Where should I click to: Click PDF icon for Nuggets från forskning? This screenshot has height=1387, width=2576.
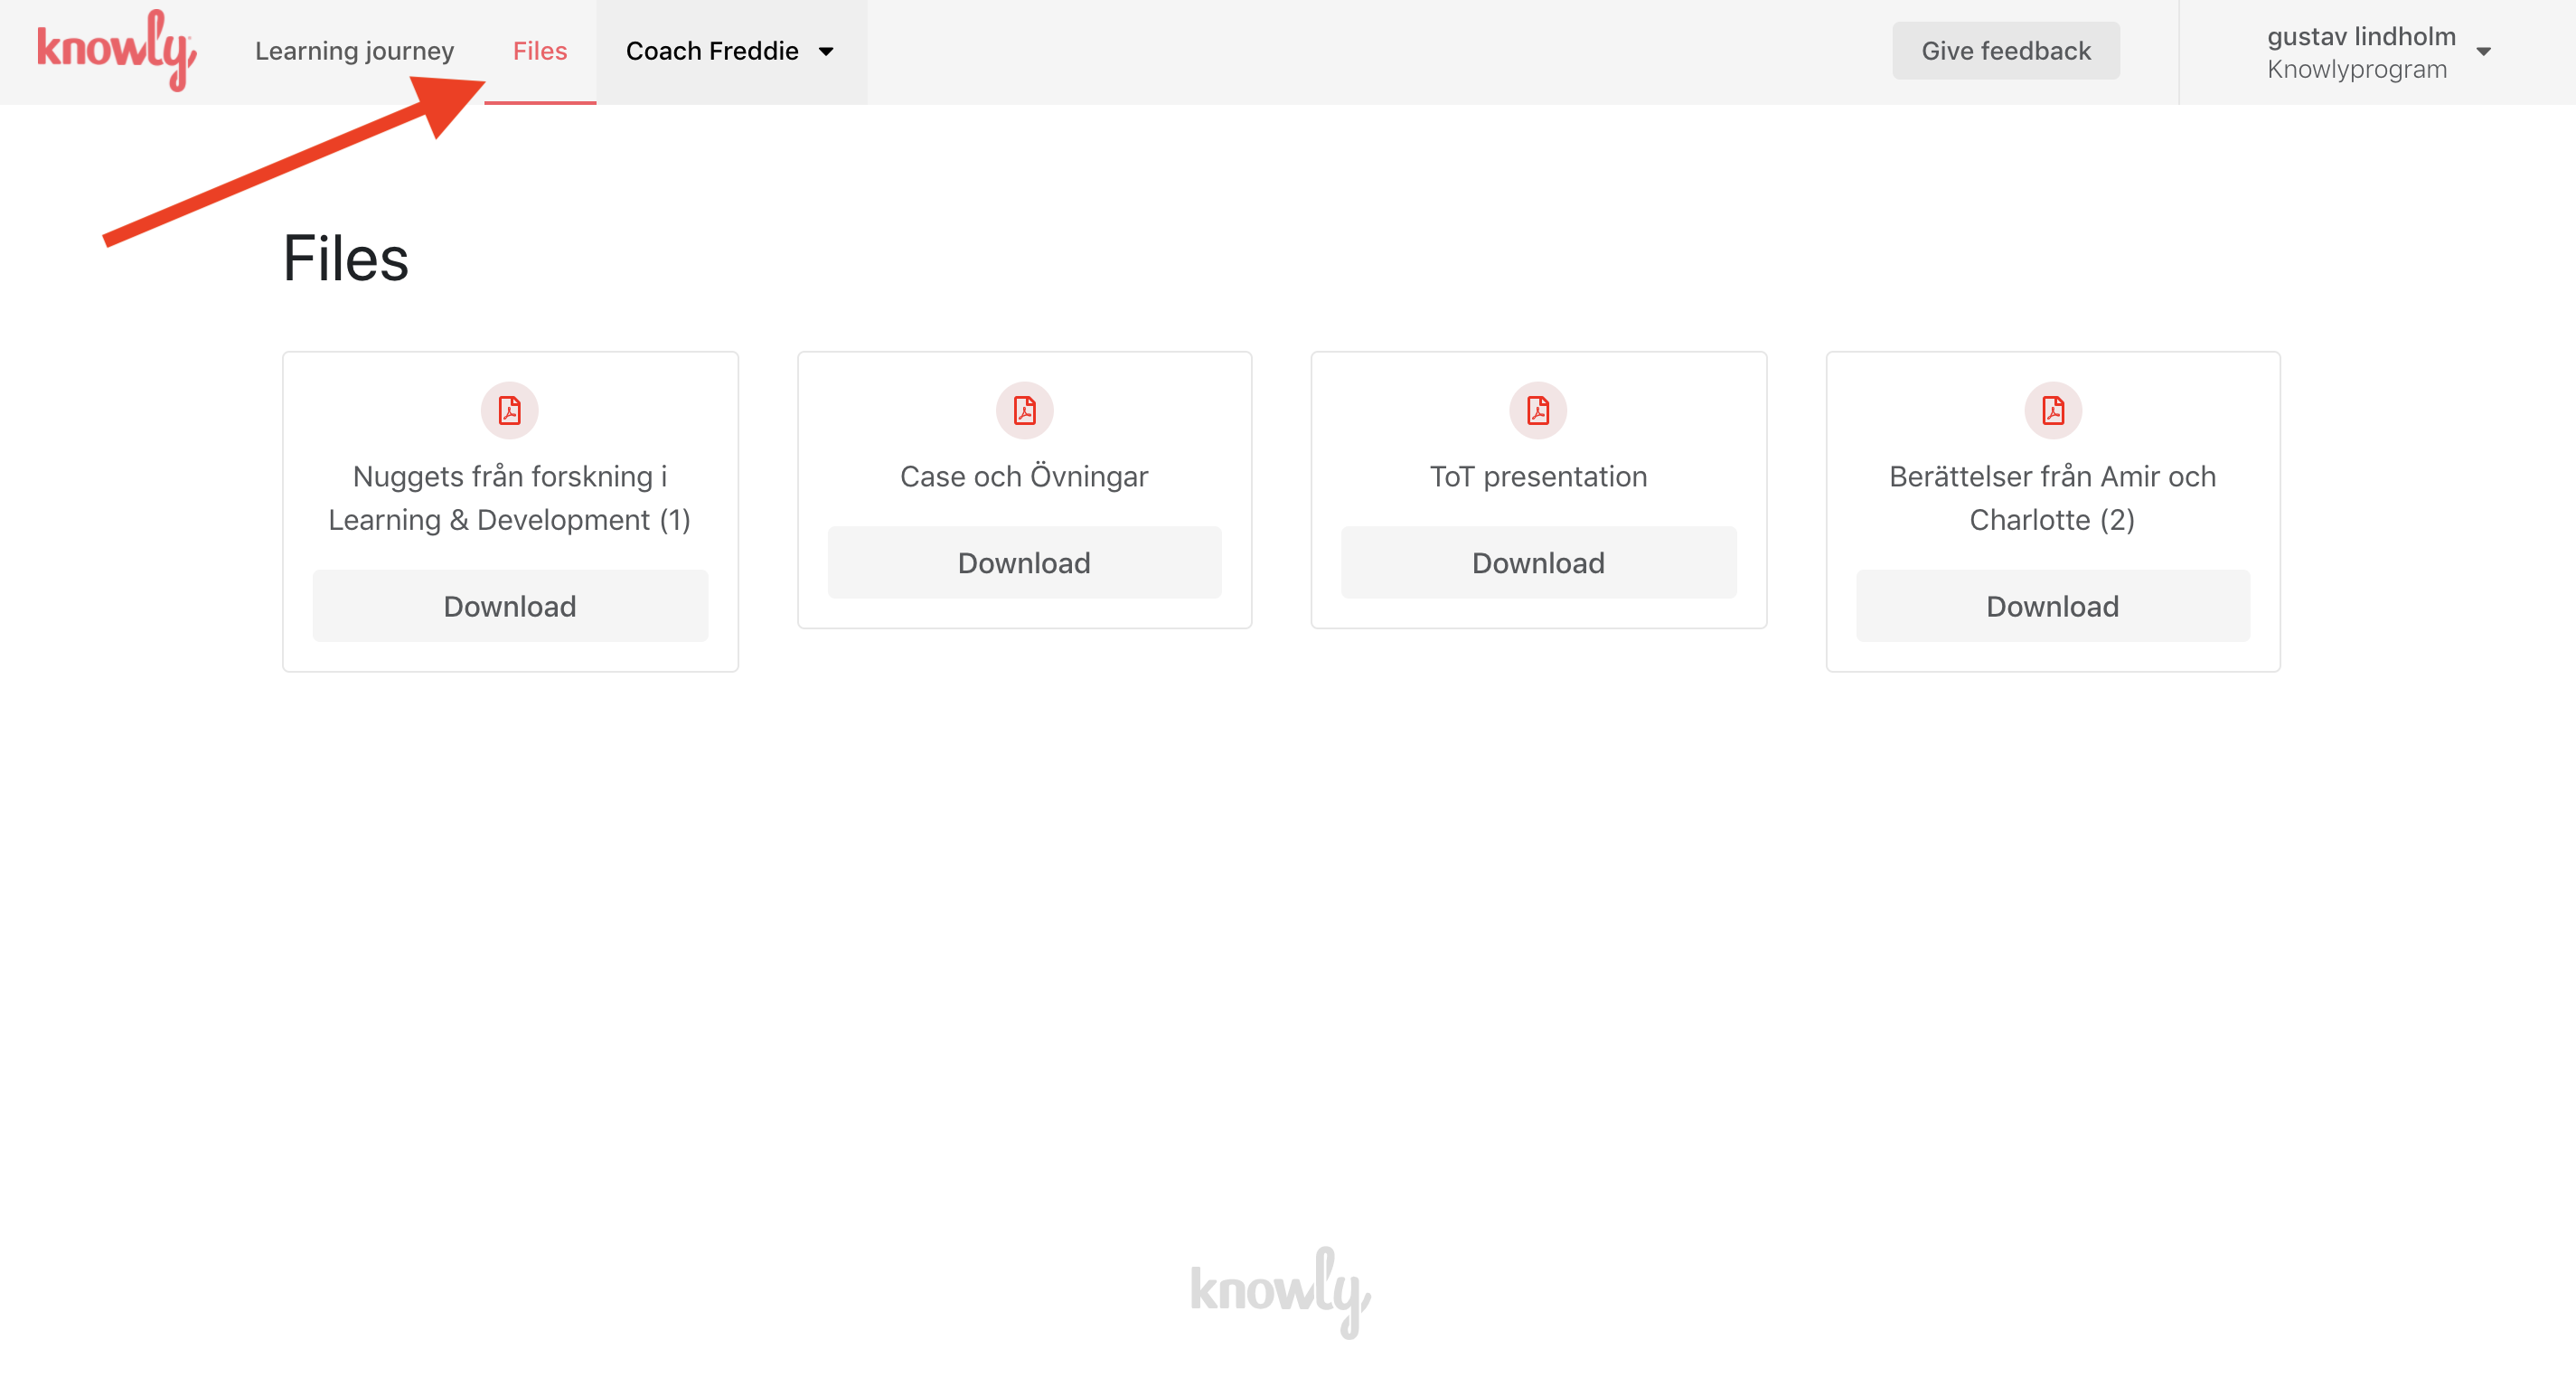coord(509,410)
